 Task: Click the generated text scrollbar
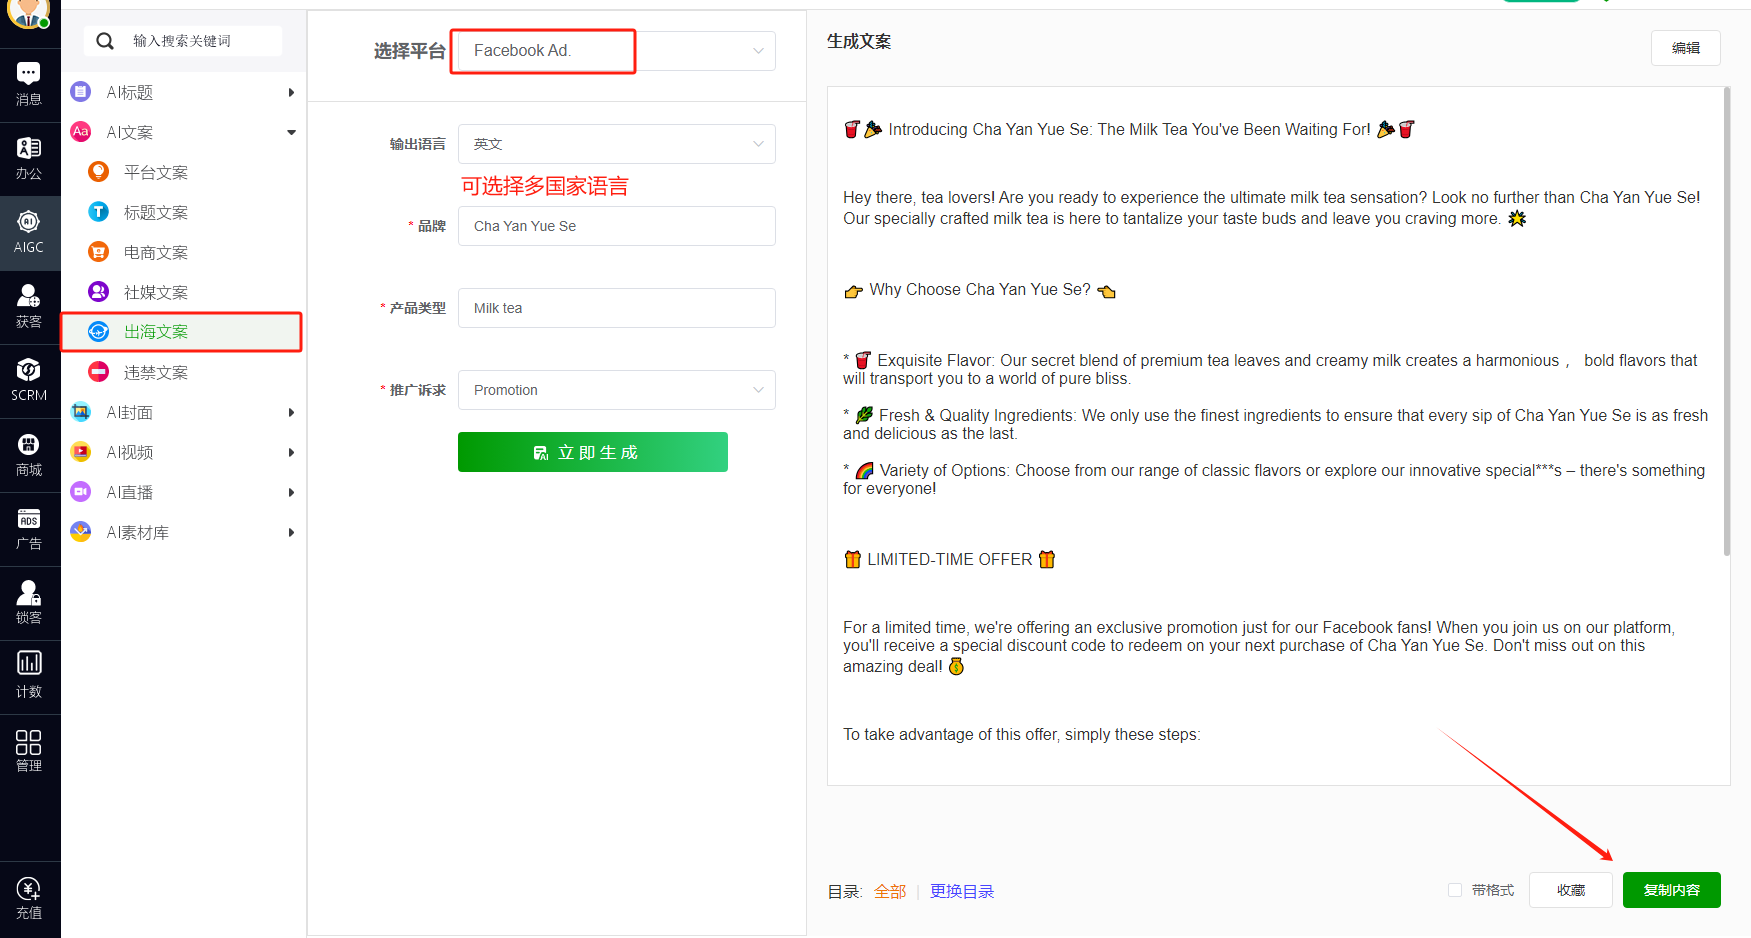tap(1727, 320)
